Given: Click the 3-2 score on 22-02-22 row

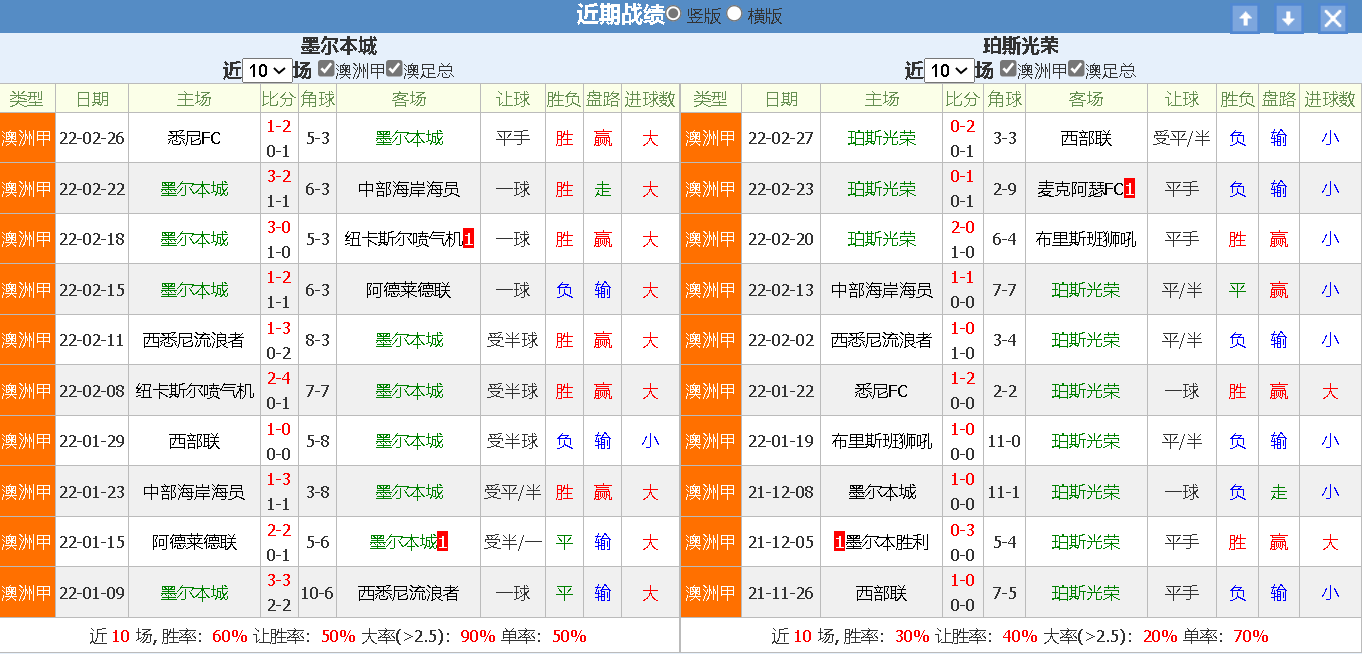Looking at the screenshot, I should point(278,177).
